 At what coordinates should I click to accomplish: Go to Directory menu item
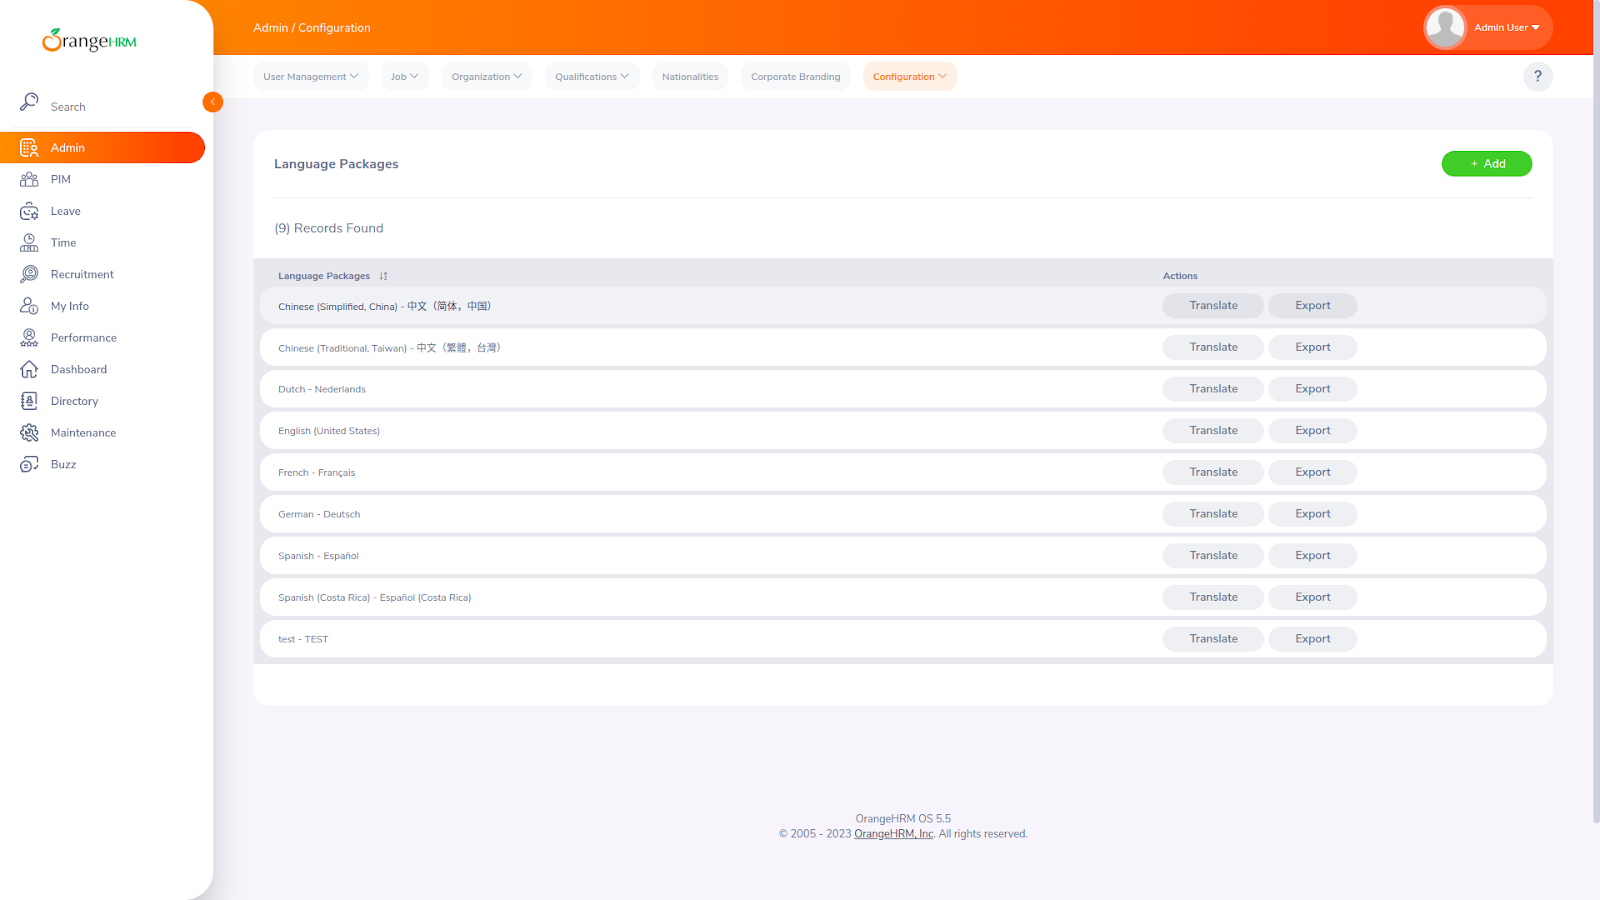102,401
